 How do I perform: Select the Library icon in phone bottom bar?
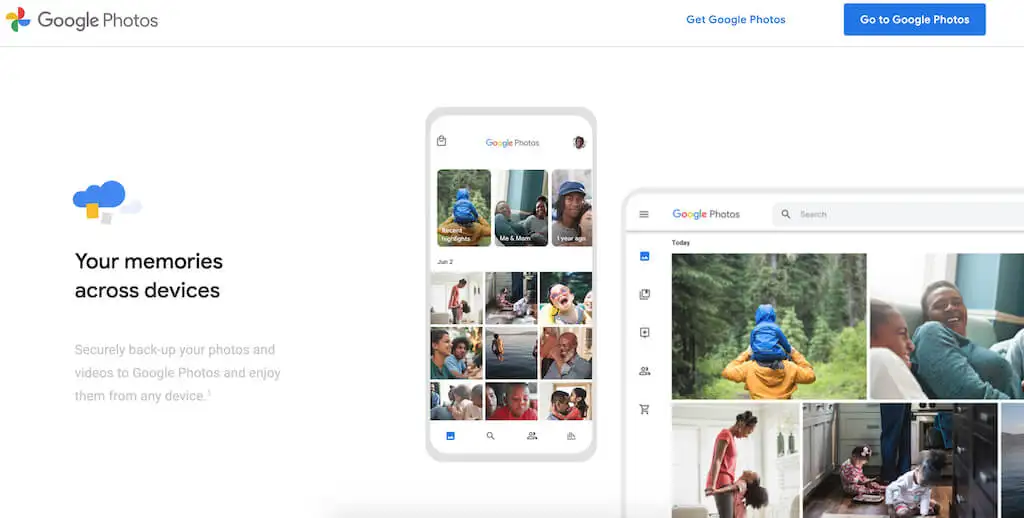pos(571,436)
